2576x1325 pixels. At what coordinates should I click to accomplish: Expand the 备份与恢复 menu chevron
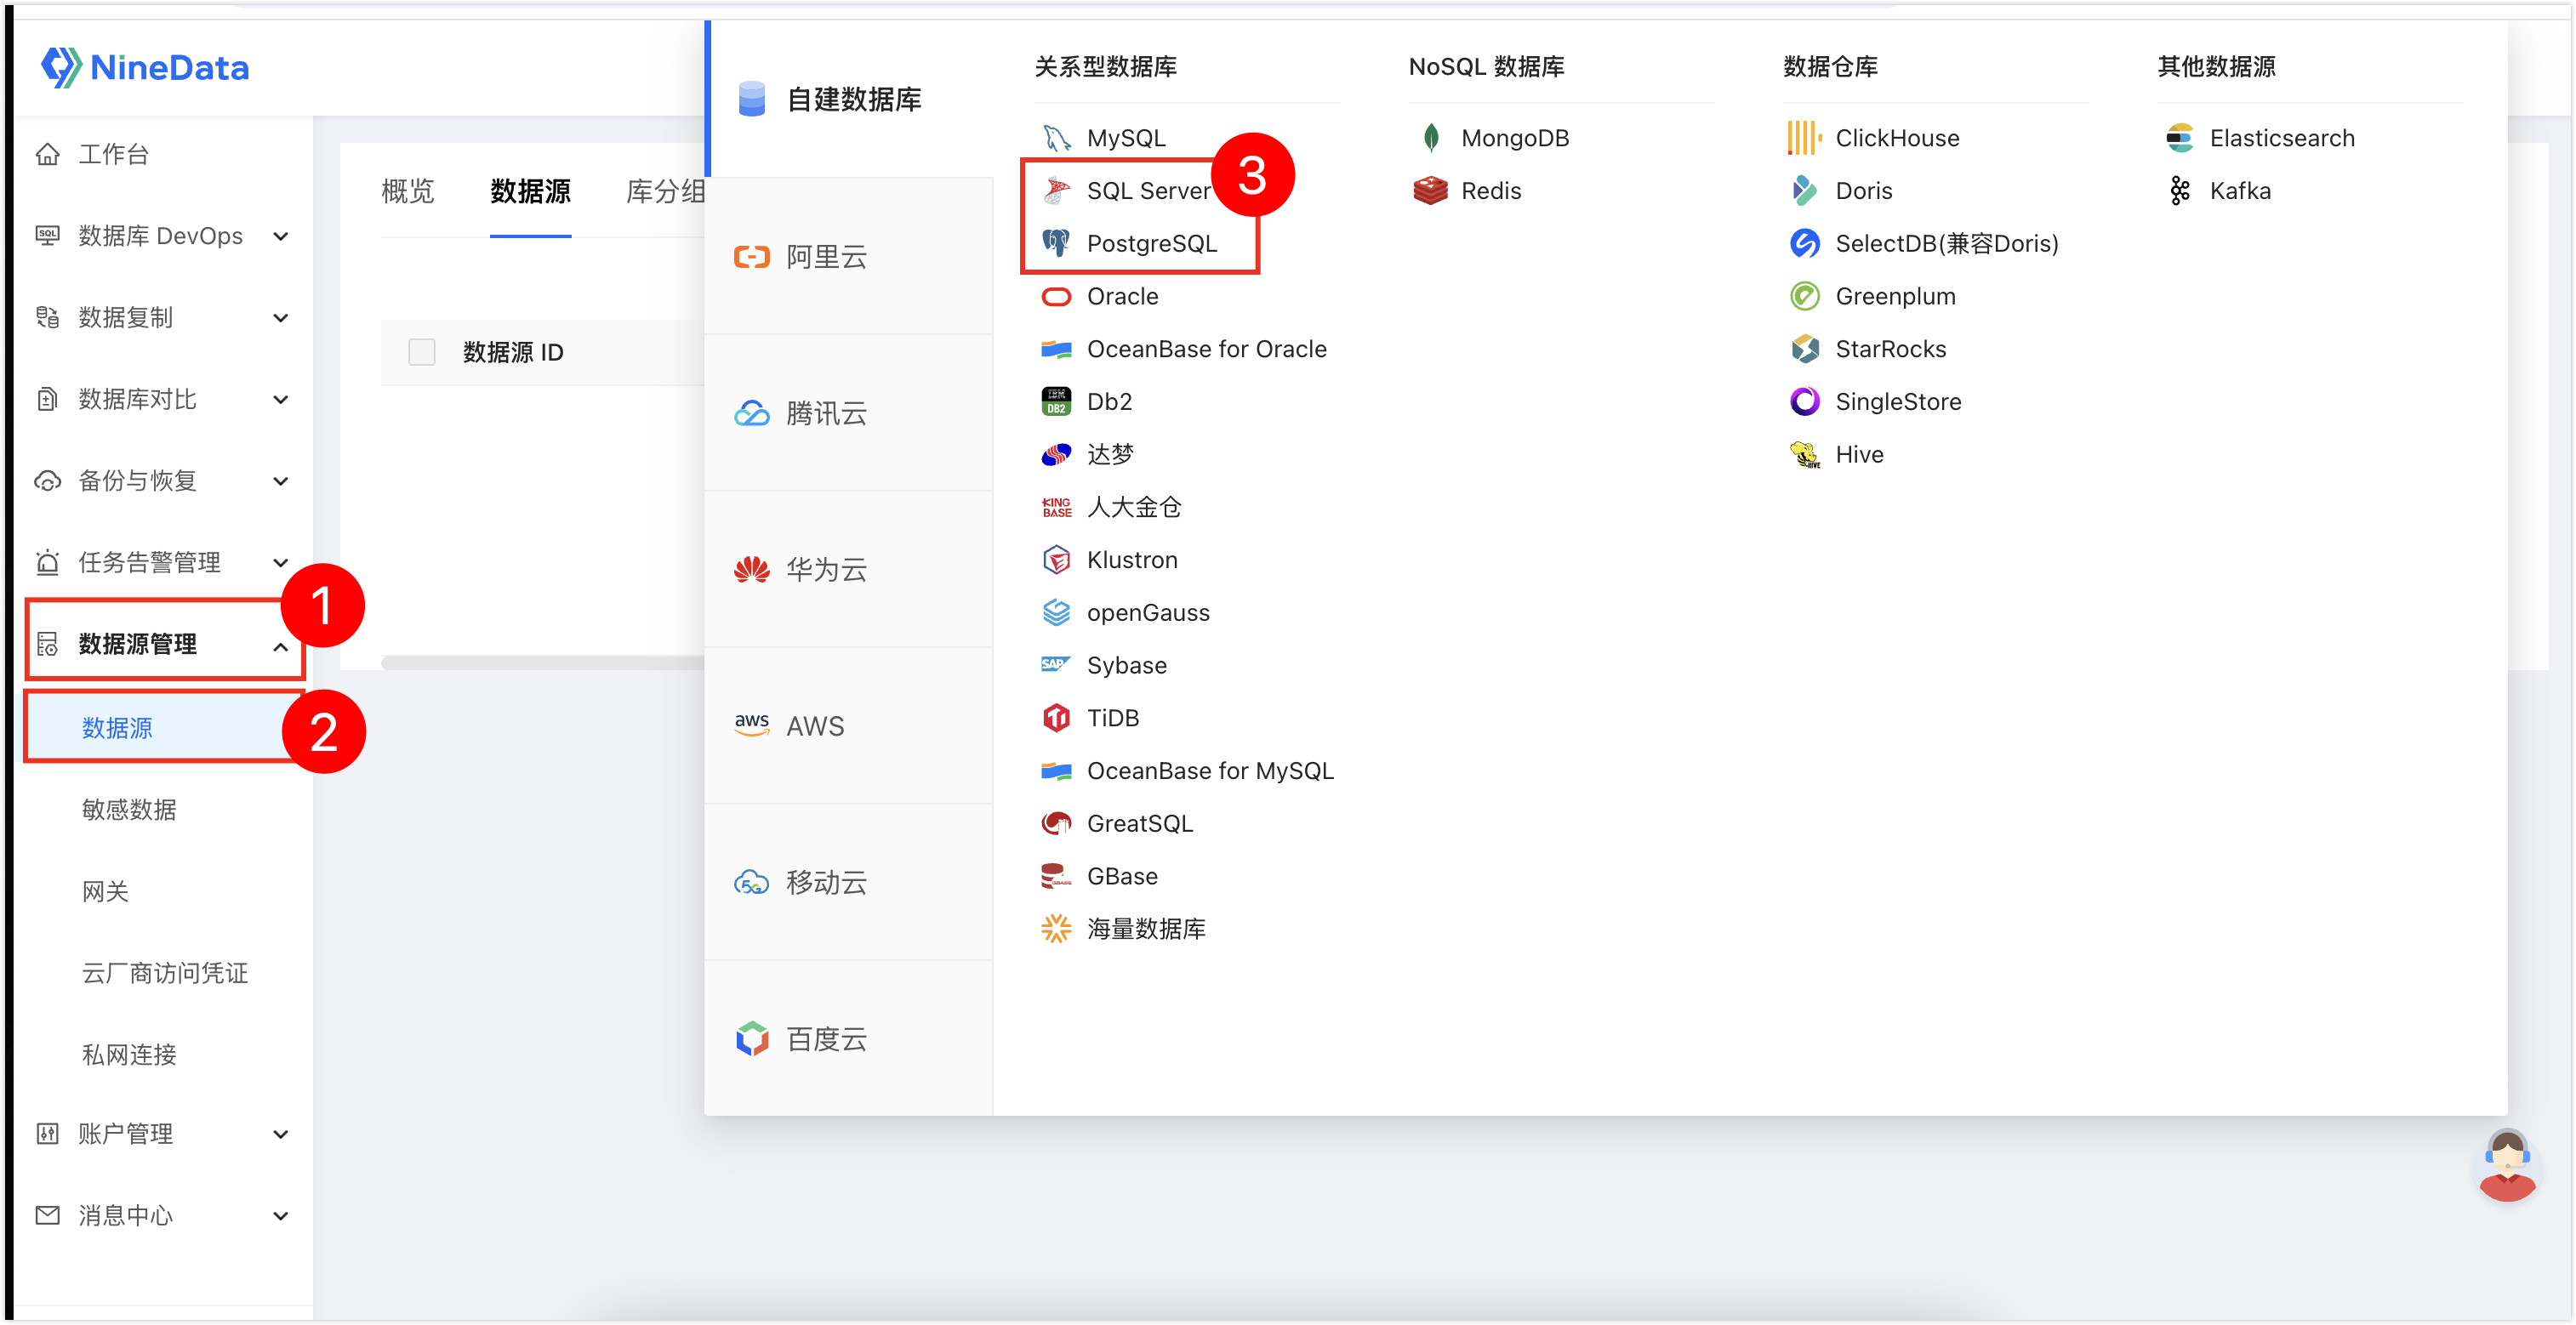pyautogui.click(x=281, y=482)
